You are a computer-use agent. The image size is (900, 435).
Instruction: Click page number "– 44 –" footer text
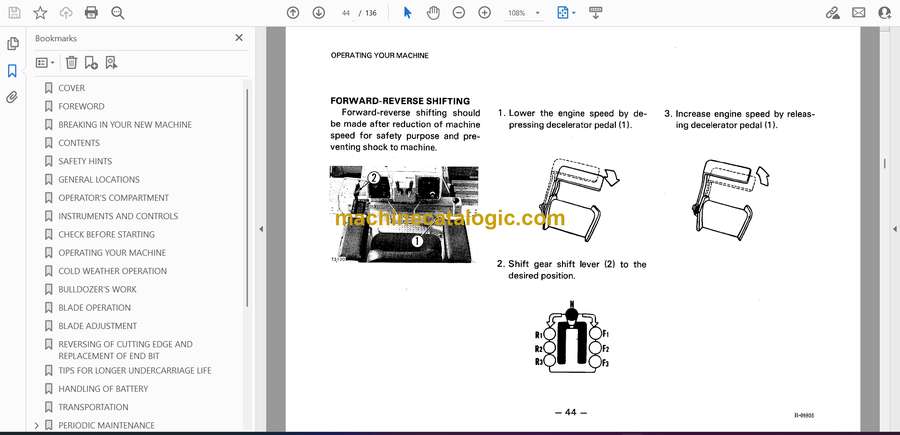pos(571,412)
